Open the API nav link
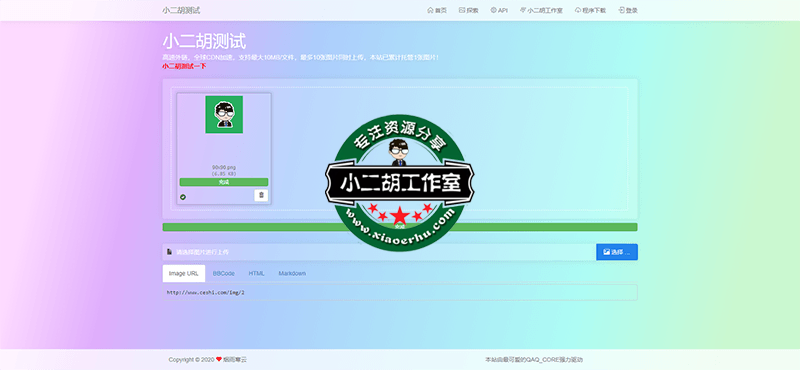The image size is (800, 370). click(x=499, y=10)
